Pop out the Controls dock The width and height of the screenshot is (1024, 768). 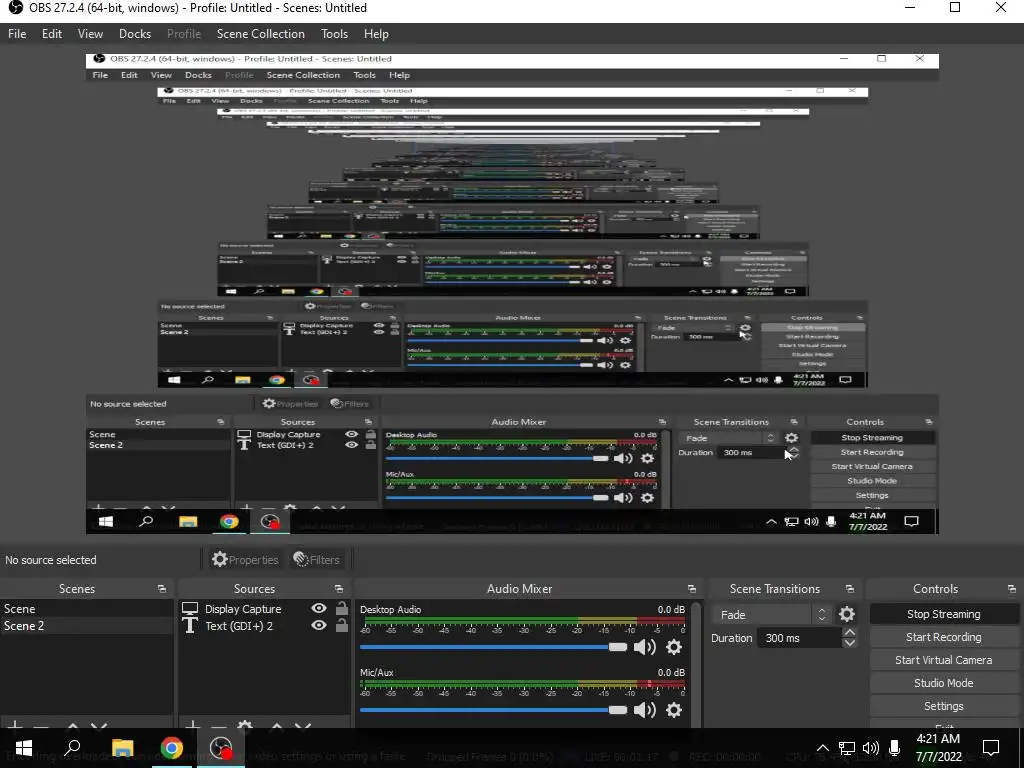tap(1012, 589)
